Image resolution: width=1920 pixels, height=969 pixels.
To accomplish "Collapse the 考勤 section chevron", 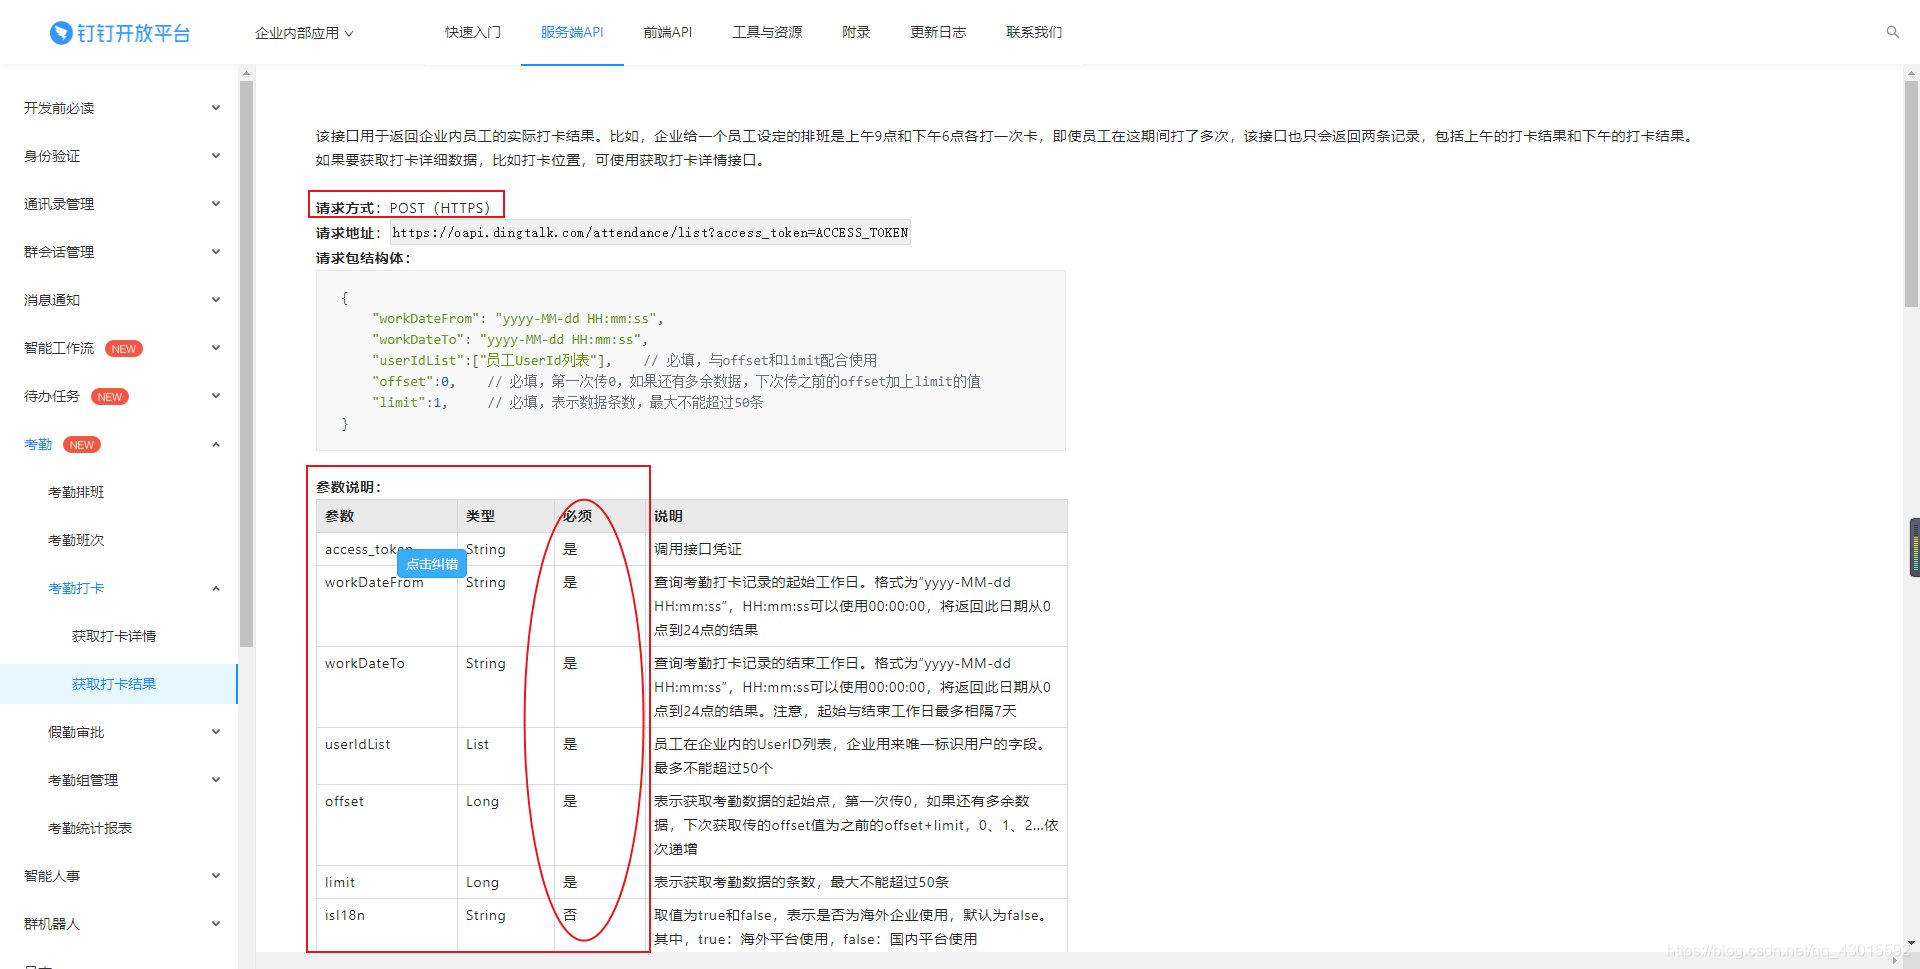I will pos(216,444).
